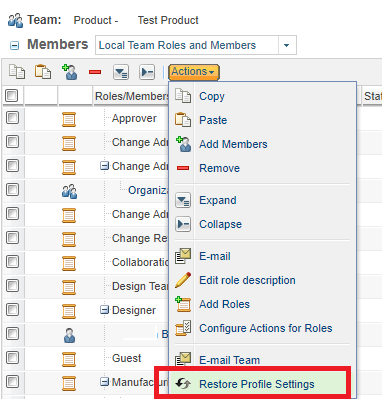Click the Paste clipboard toolbar icon
Screen dimensions: 382x399
click(43, 72)
